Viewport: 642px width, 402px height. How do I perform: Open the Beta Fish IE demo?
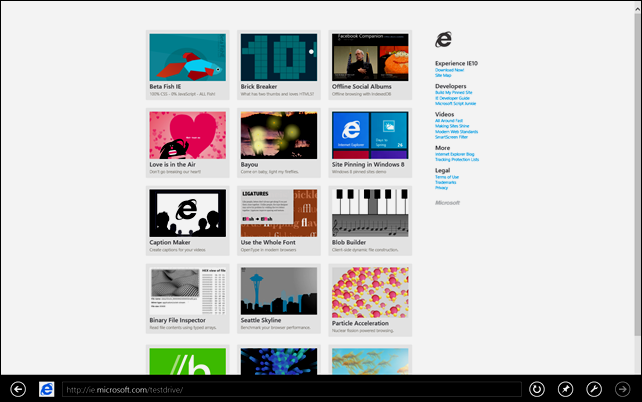188,65
